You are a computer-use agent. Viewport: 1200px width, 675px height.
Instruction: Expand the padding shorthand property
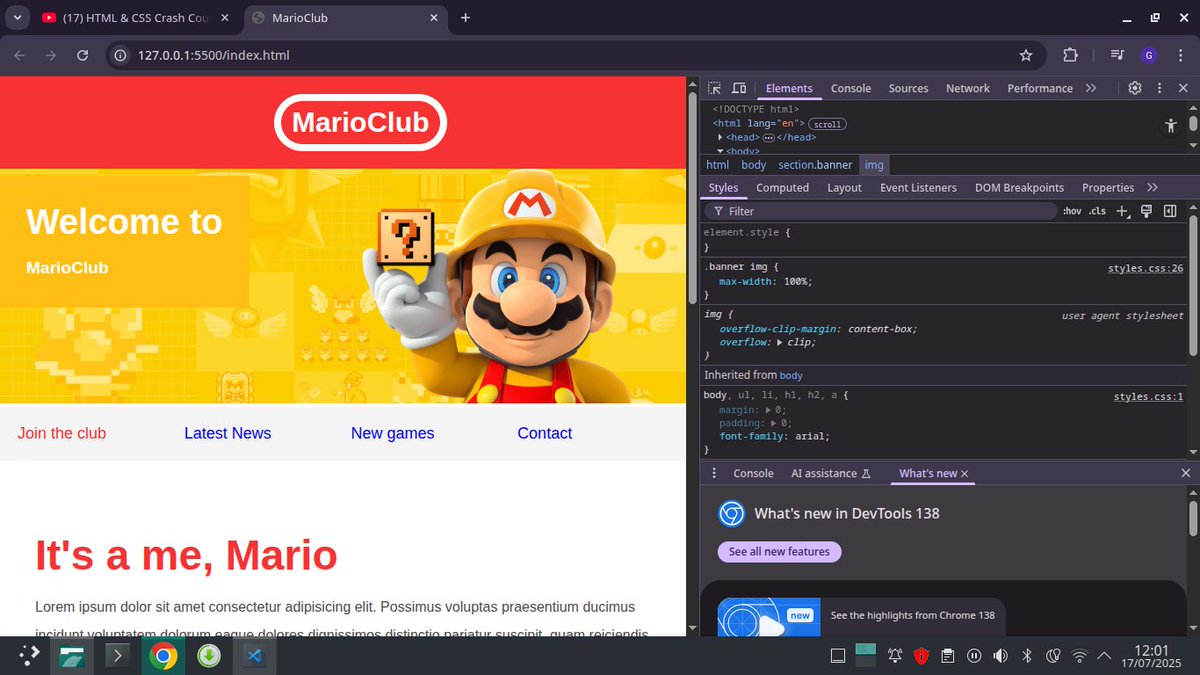pos(776,423)
